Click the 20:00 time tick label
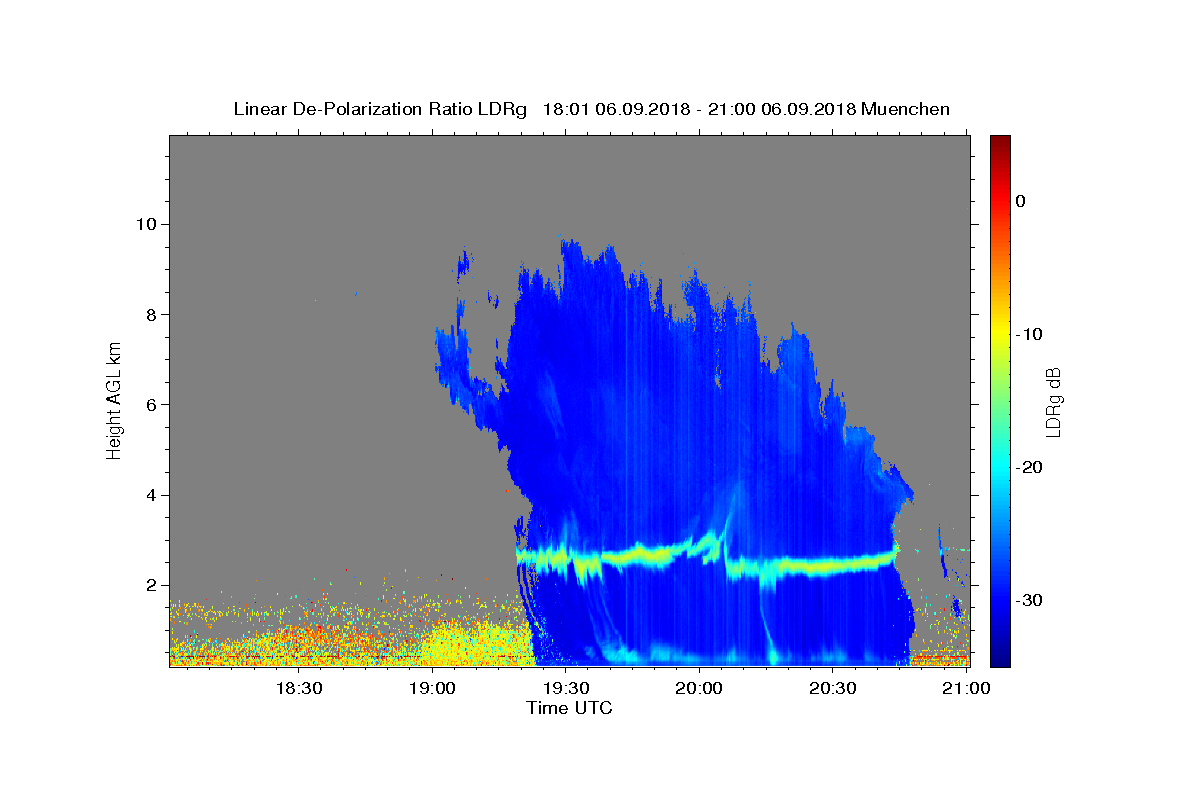Screen dimensions: 1200x800 tap(699, 688)
